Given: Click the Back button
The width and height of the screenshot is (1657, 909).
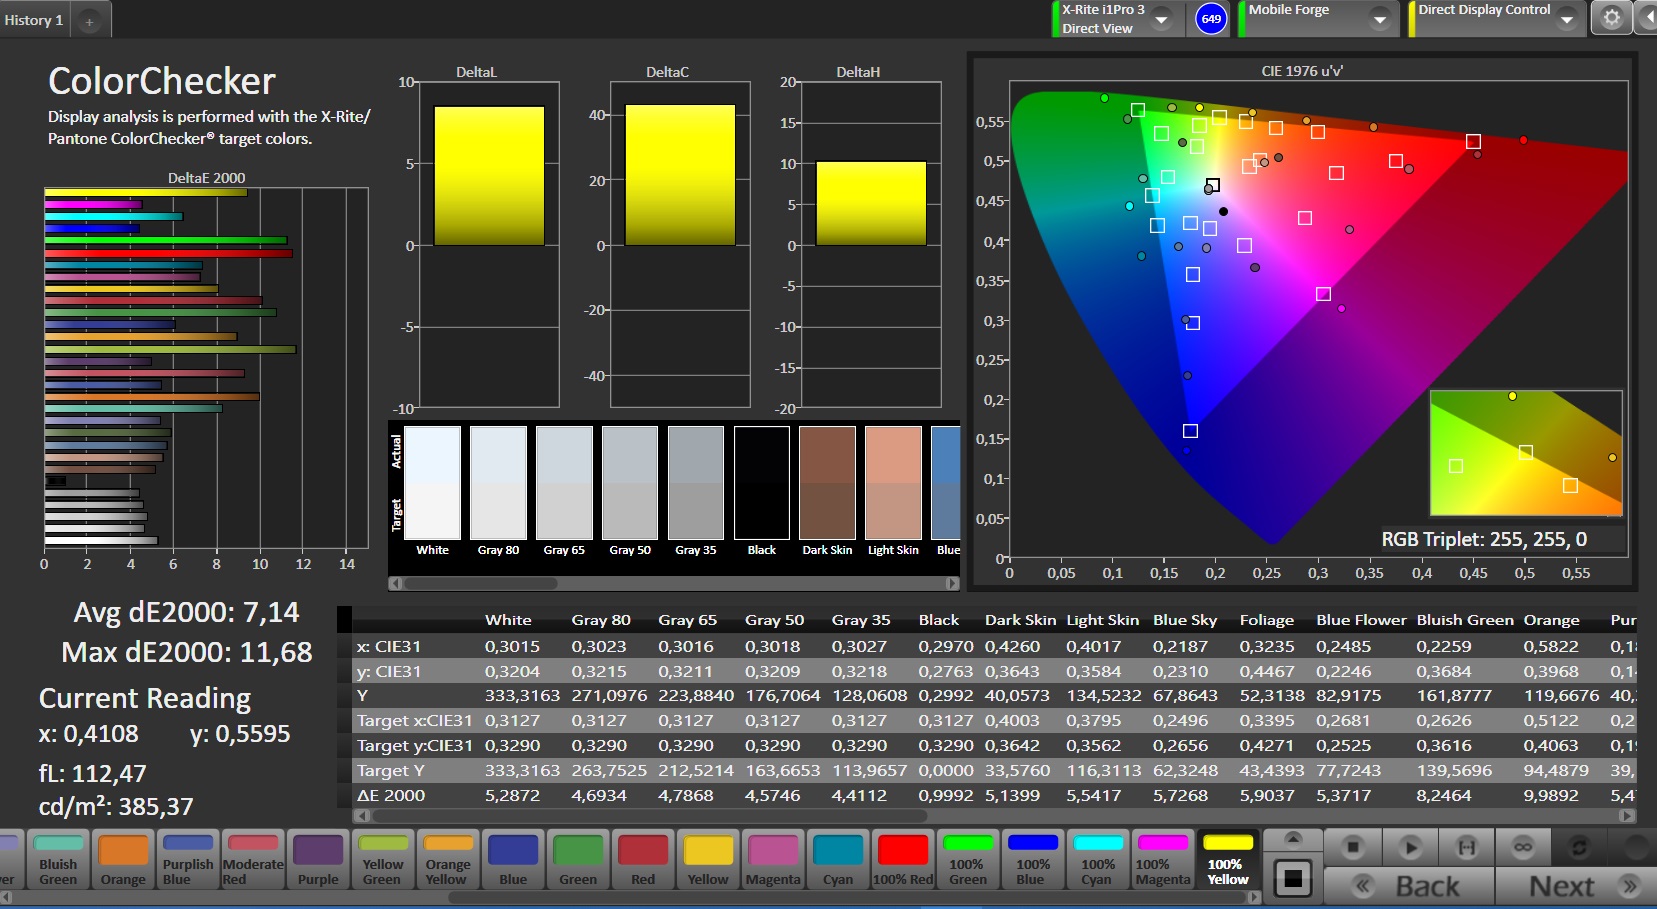Looking at the screenshot, I should (1408, 886).
